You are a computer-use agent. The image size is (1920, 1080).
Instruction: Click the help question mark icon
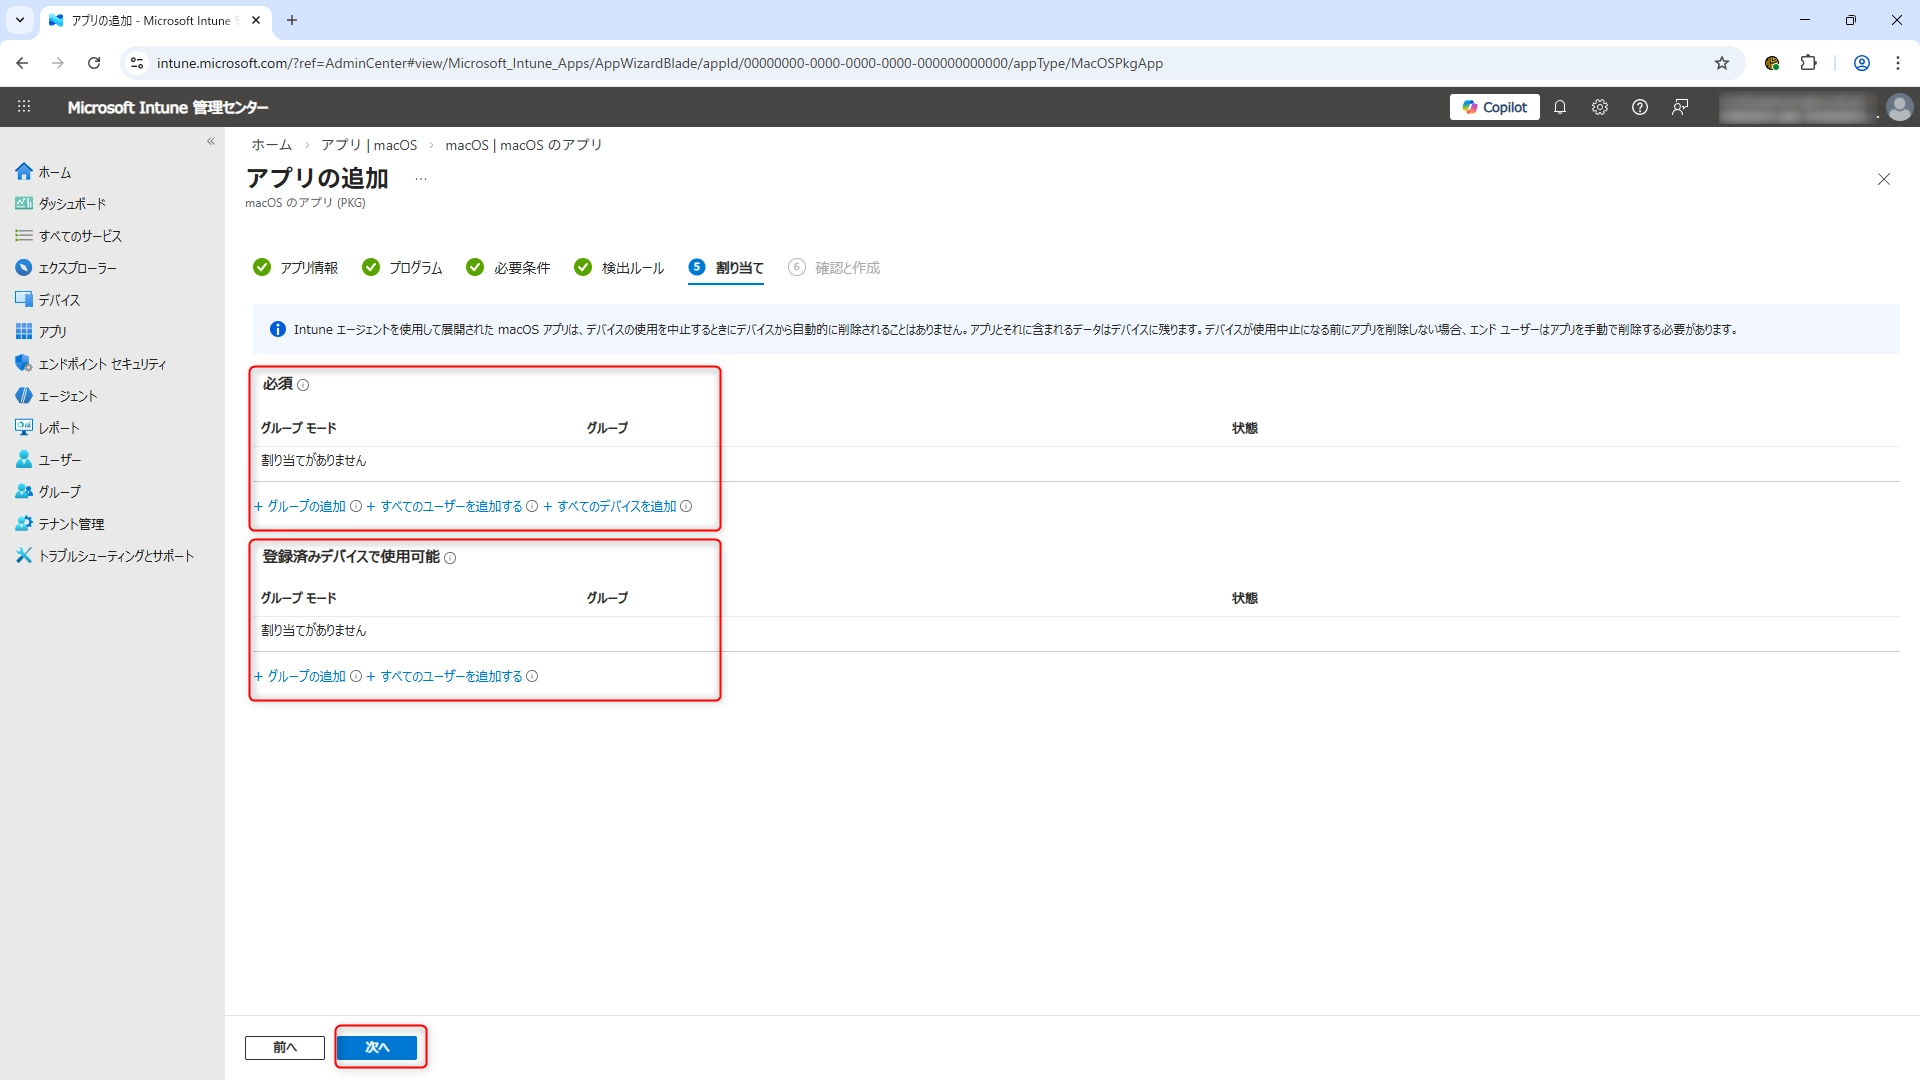(x=1640, y=107)
